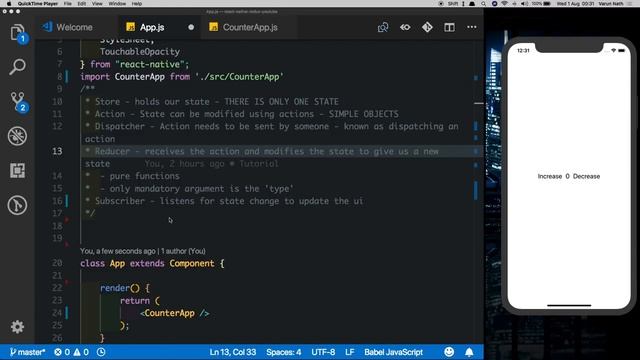Click the 'TouchableOpacity' text on line 6
The width and height of the screenshot is (640, 360).
pyautogui.click(x=140, y=52)
